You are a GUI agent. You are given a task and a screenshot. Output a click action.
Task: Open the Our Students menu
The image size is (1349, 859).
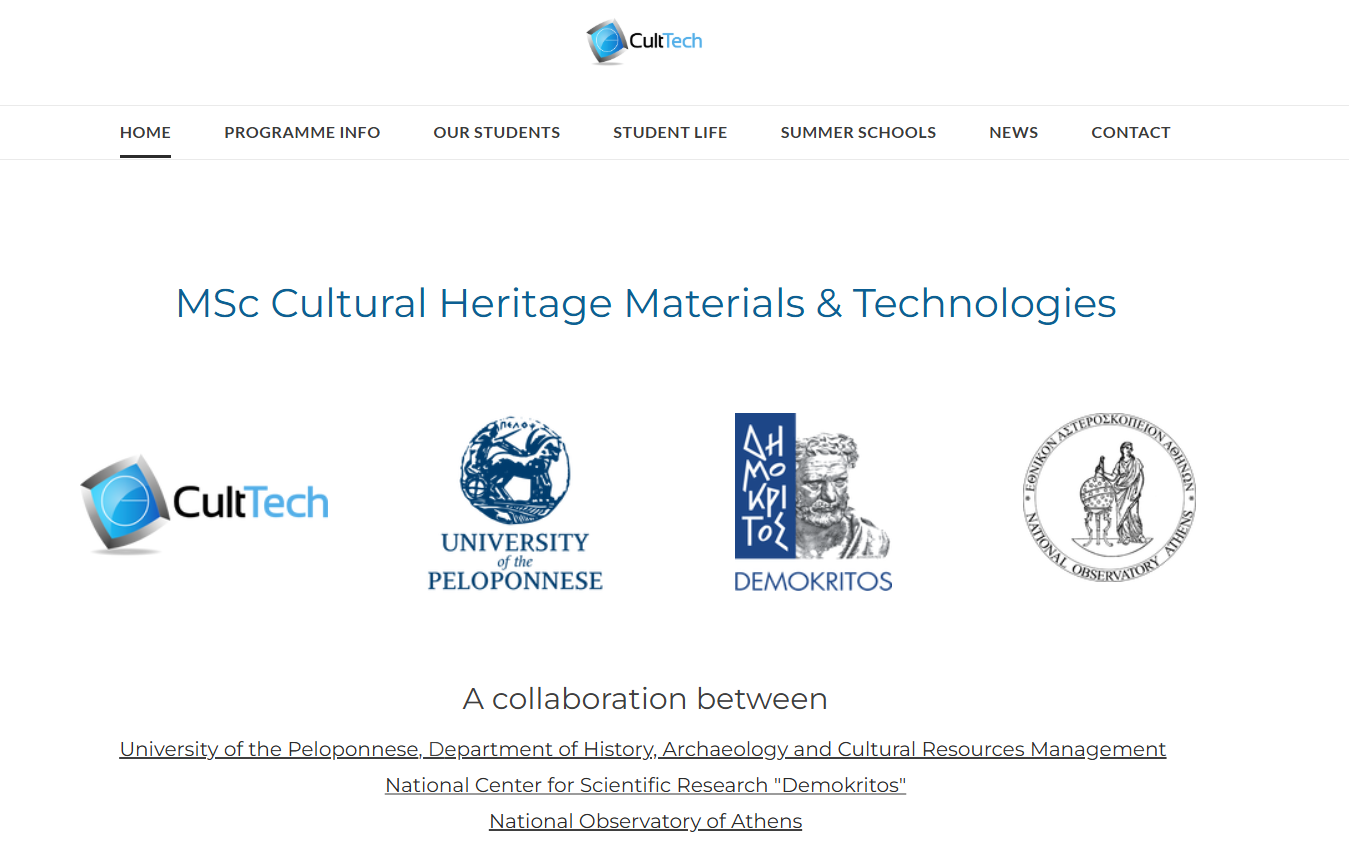[497, 132]
